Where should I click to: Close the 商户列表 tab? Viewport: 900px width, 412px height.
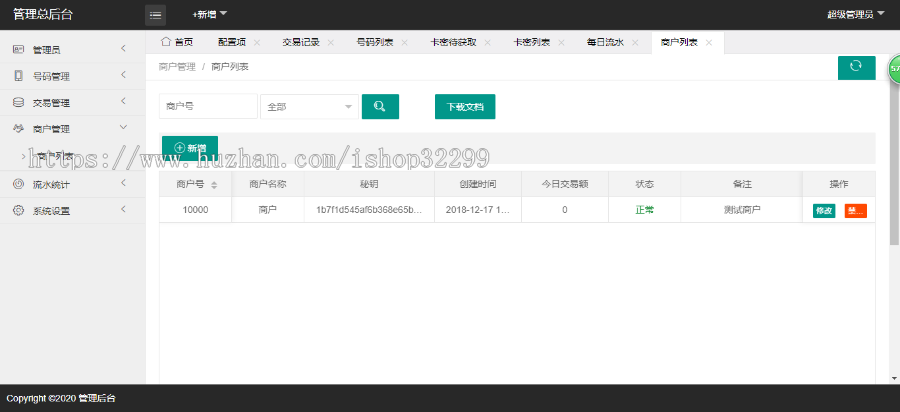pos(709,42)
